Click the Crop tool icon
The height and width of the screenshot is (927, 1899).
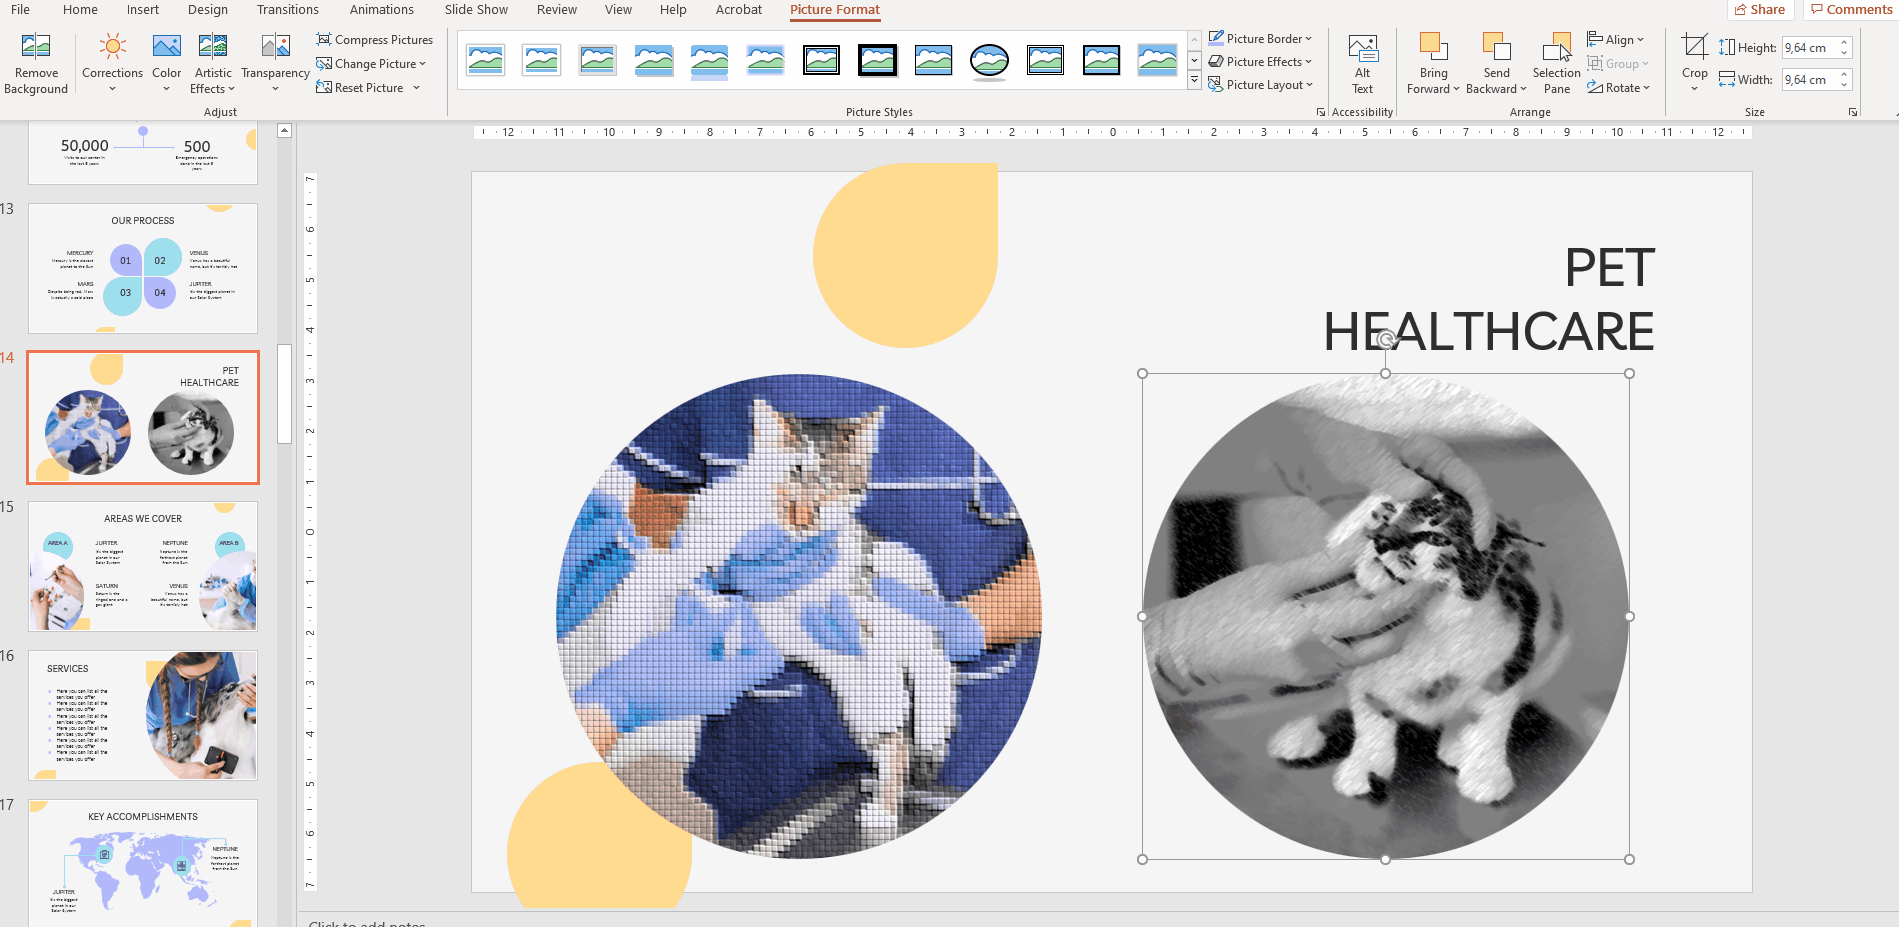point(1694,47)
